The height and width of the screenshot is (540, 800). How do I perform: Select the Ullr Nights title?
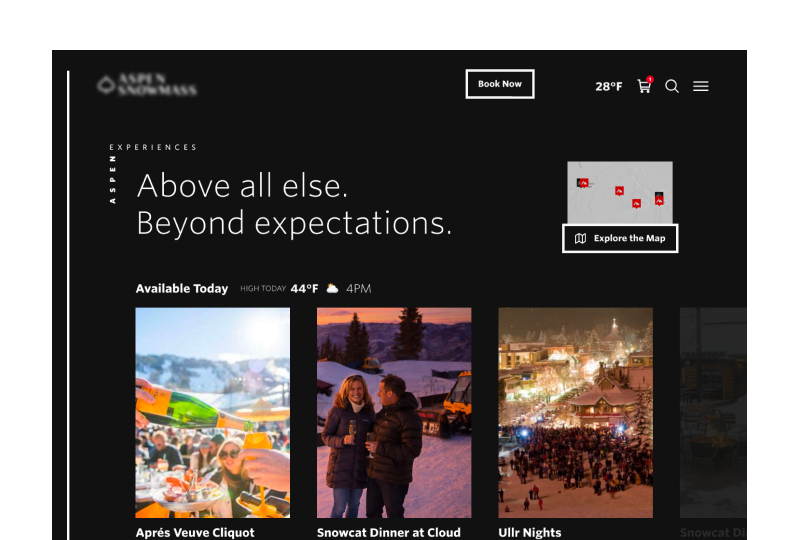[530, 532]
